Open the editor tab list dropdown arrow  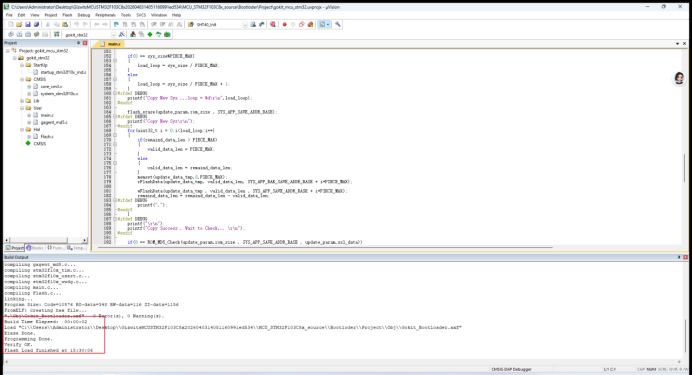678,44
